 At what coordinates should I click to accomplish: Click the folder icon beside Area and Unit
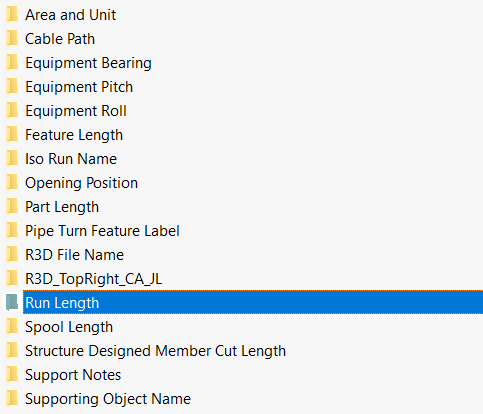12,15
